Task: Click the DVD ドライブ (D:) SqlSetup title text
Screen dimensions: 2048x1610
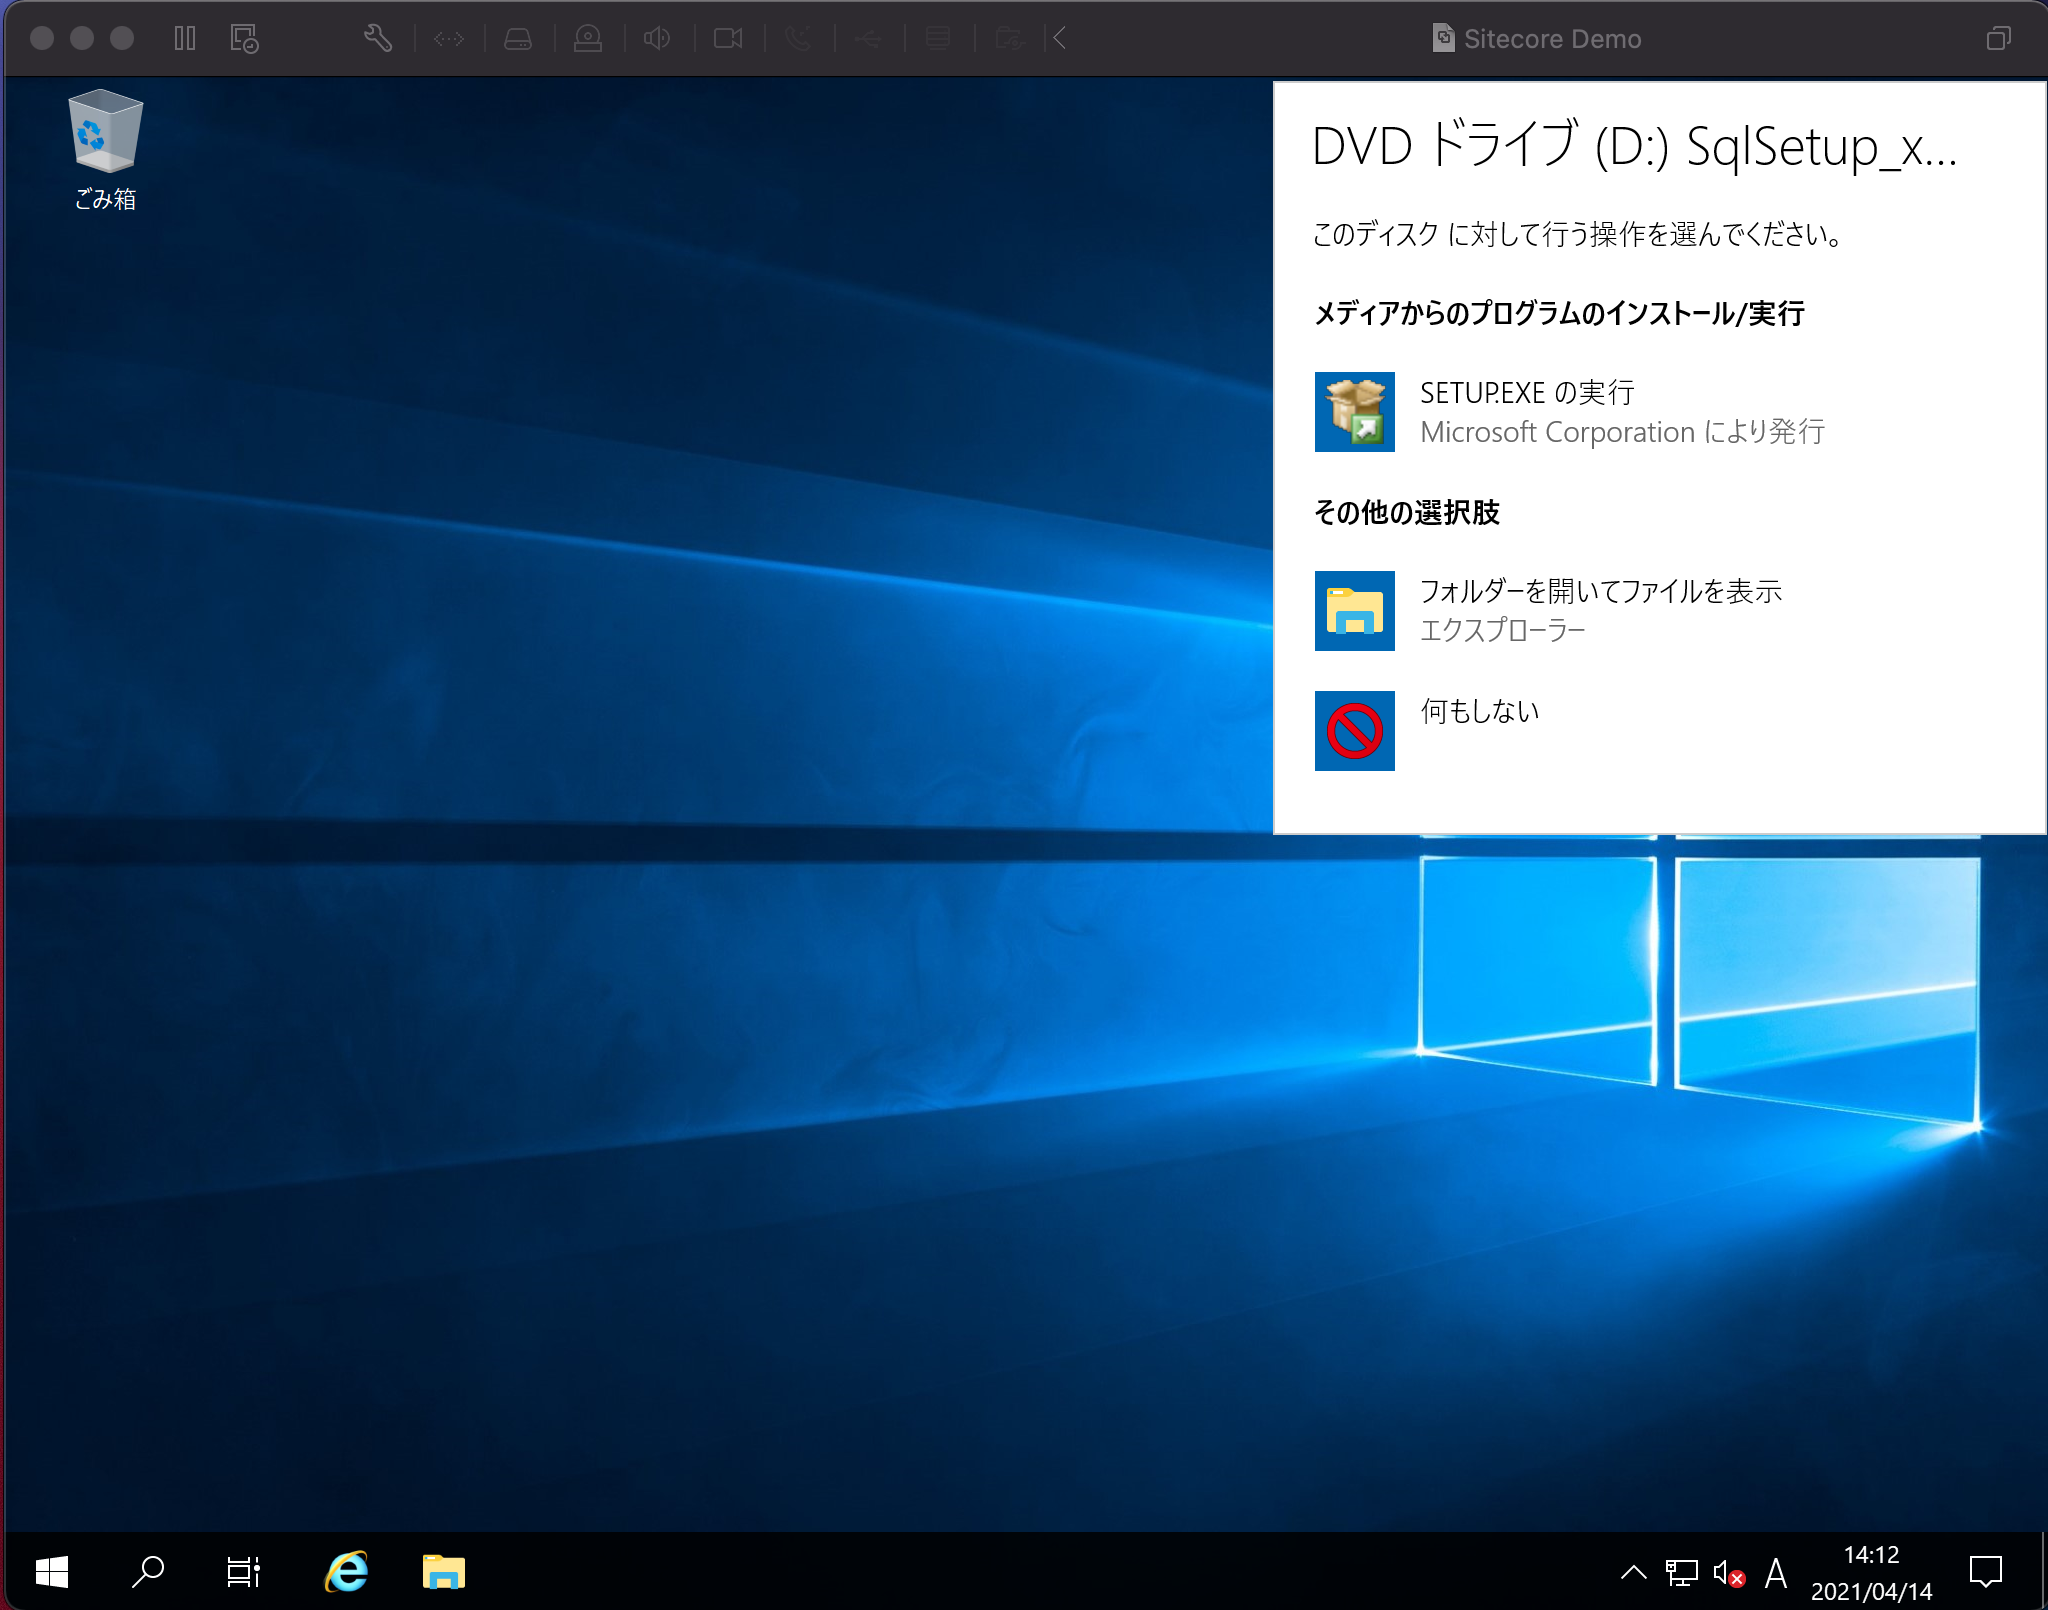Action: tap(1634, 146)
